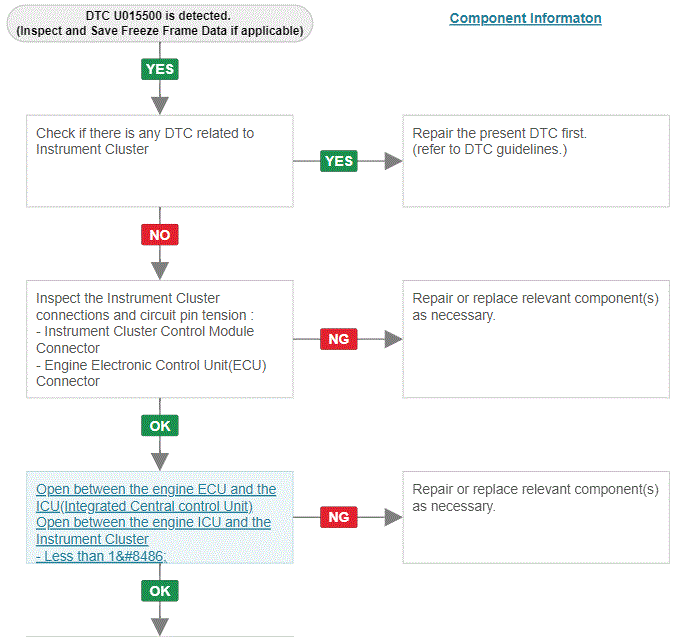Viewport: 680px width, 637px height.
Task: Select the Repair the present DTC first box
Action: [536, 161]
